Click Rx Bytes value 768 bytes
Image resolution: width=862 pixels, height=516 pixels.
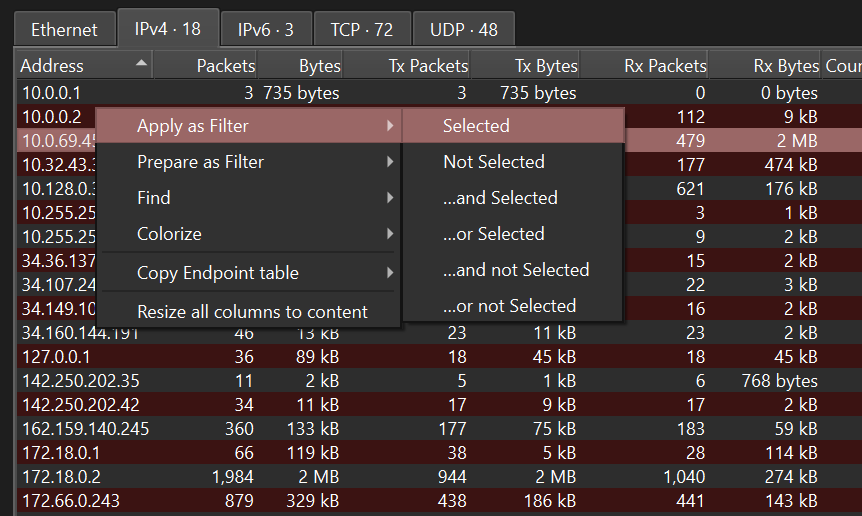[780, 381]
